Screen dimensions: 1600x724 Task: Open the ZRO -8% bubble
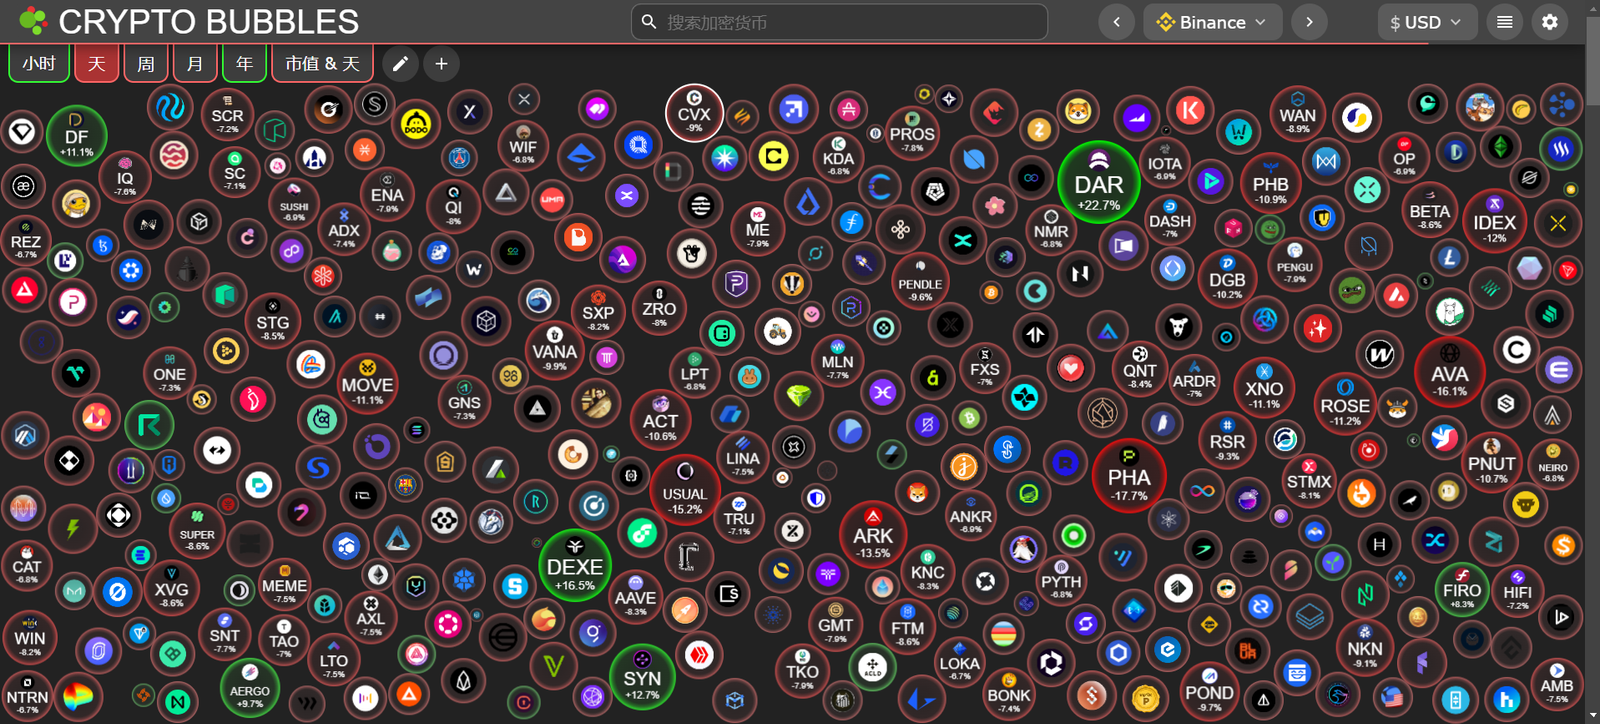[x=659, y=308]
